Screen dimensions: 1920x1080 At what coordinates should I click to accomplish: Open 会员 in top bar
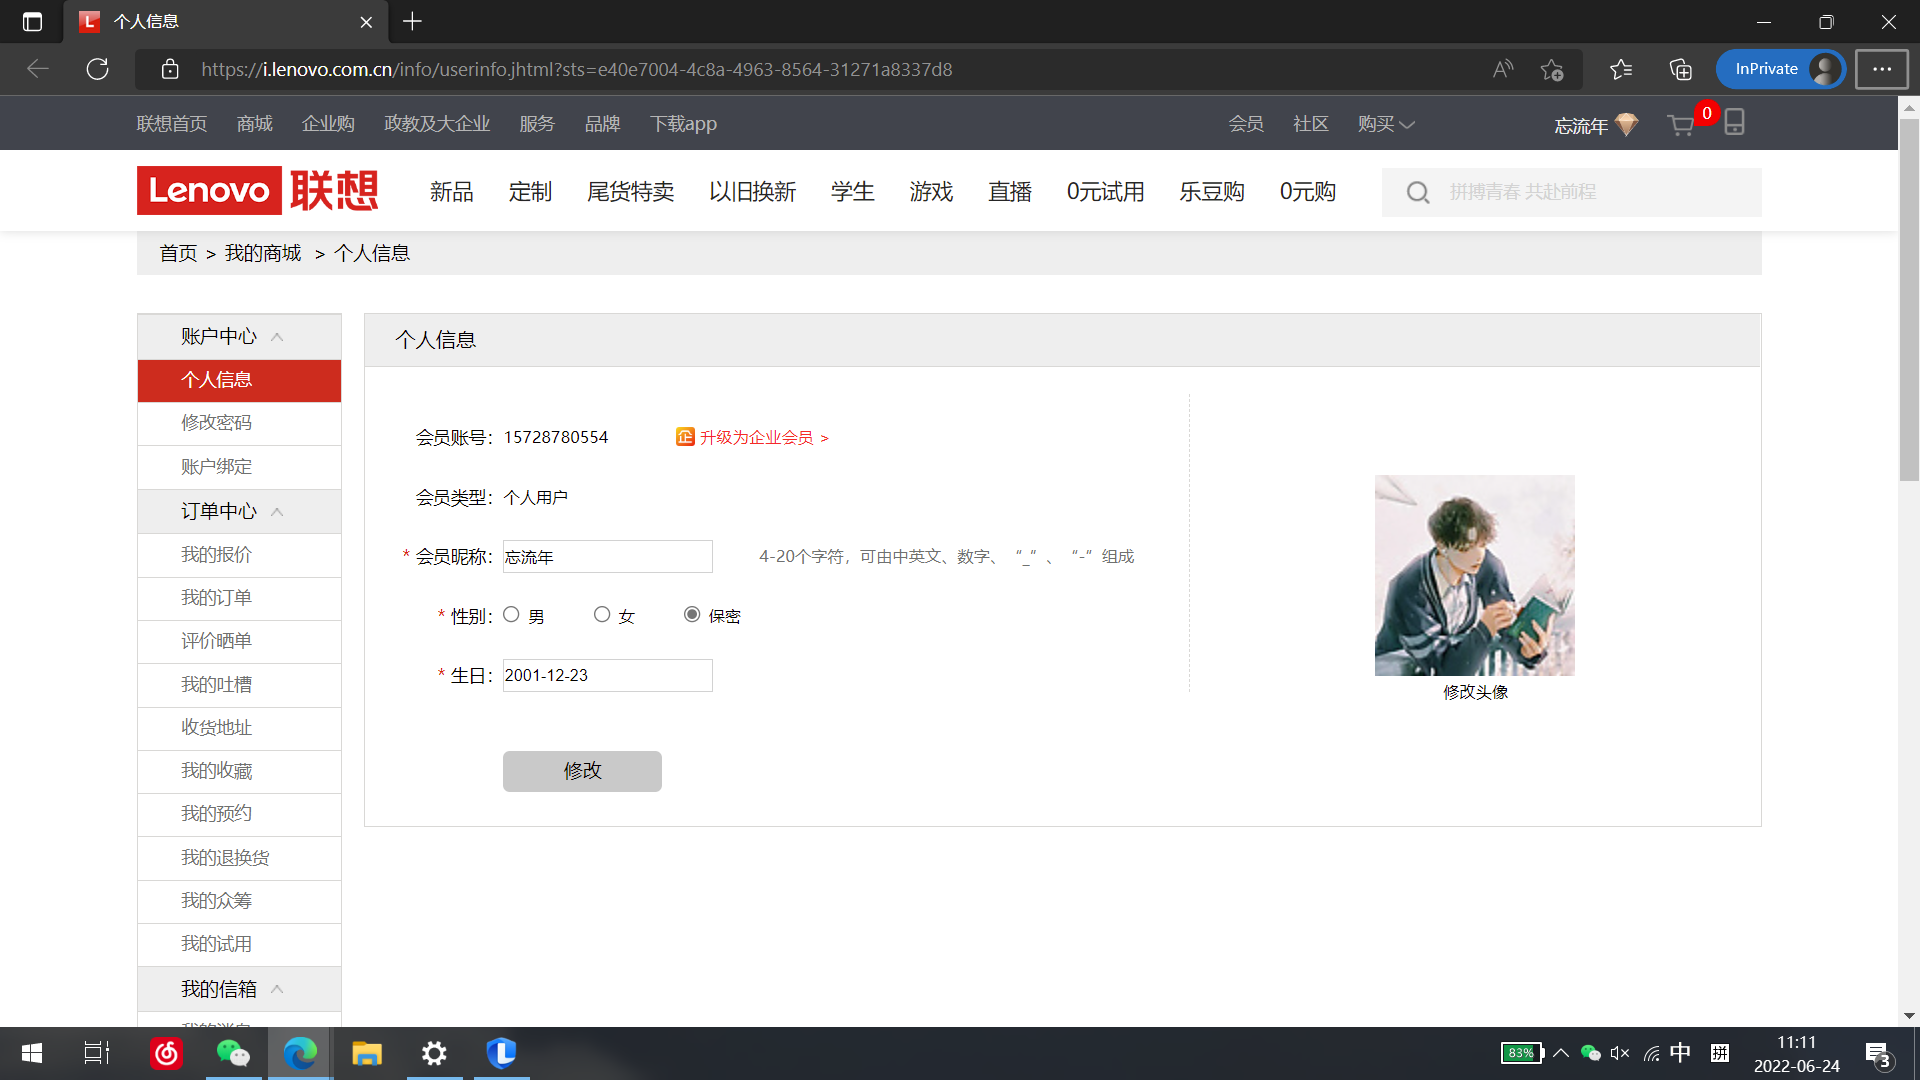pos(1246,124)
